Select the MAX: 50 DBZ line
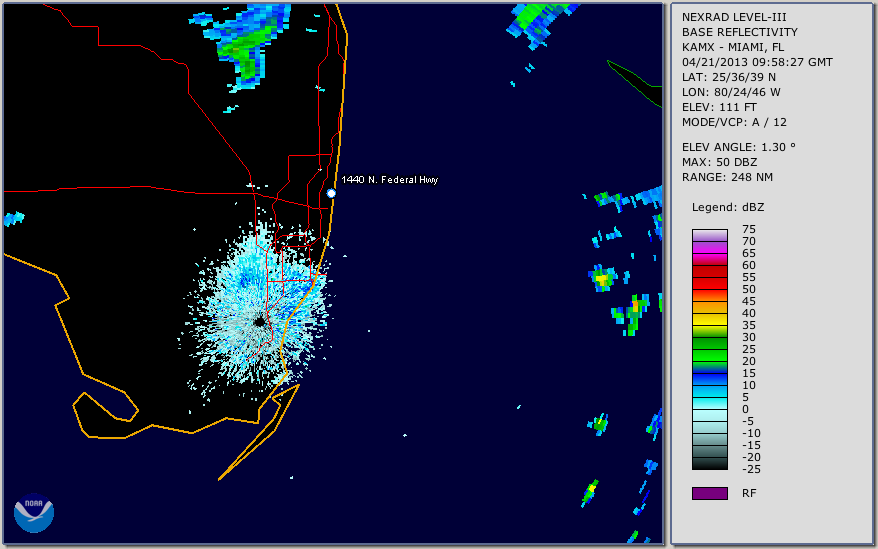This screenshot has width=878, height=549. point(719,162)
